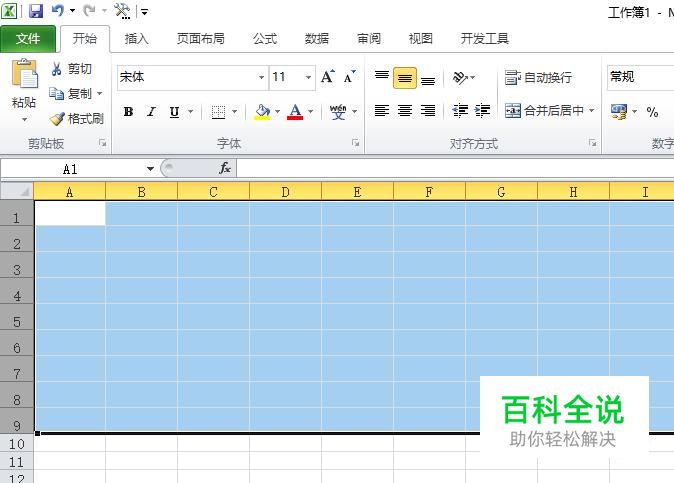This screenshot has width=674, height=483.
Task: Switch to the 开始 Home tab
Action: point(85,39)
